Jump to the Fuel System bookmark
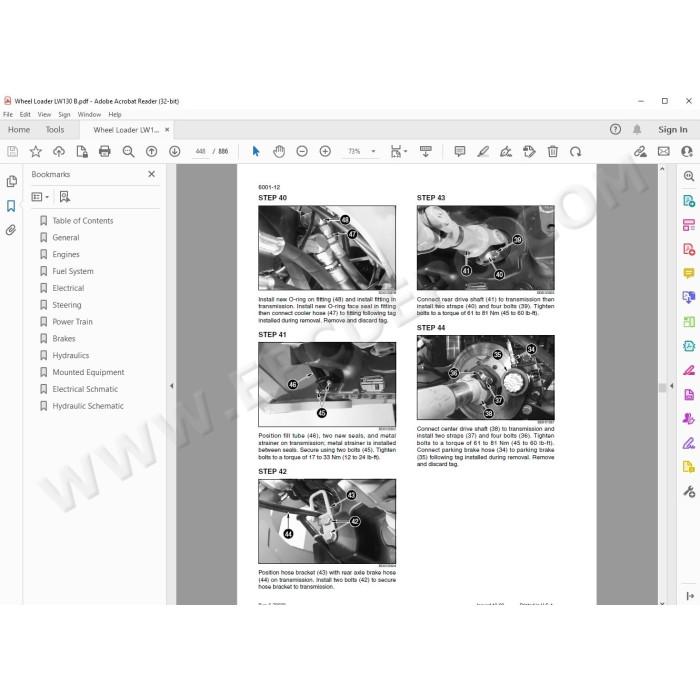This screenshot has width=700, height=700. [x=73, y=271]
